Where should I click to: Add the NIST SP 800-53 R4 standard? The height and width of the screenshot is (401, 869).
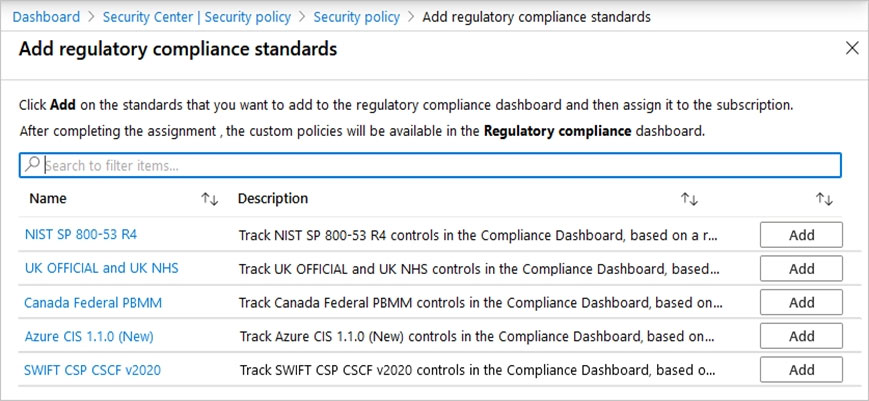click(801, 235)
